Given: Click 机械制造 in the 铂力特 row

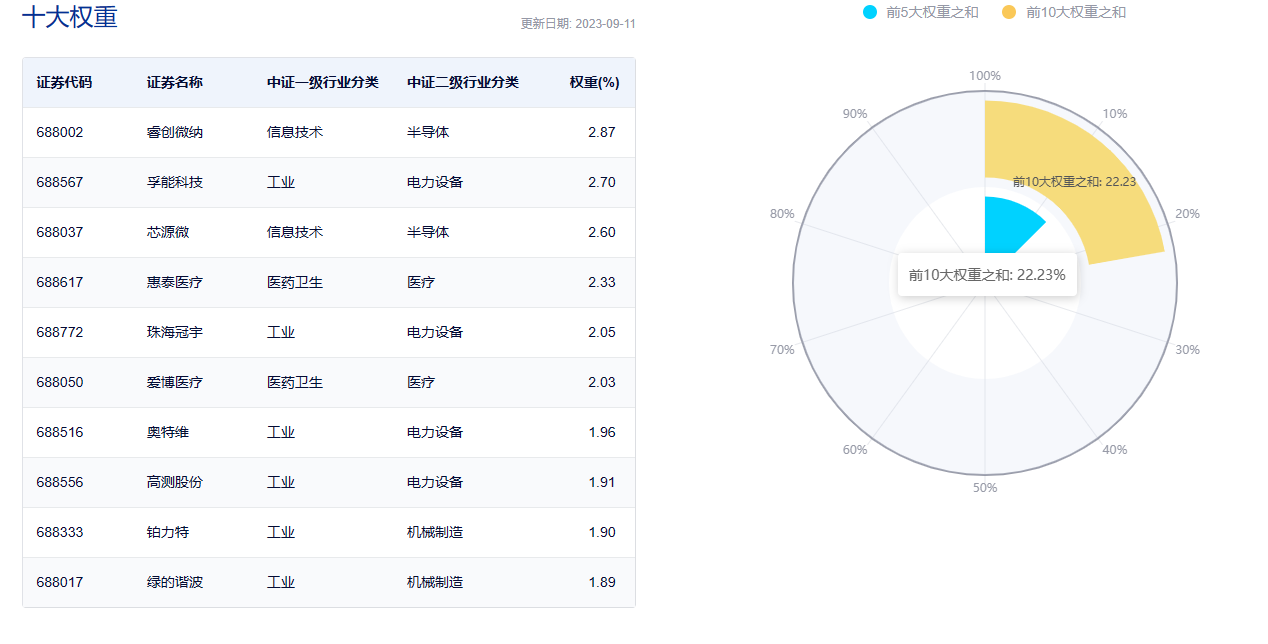Looking at the screenshot, I should coord(435,532).
